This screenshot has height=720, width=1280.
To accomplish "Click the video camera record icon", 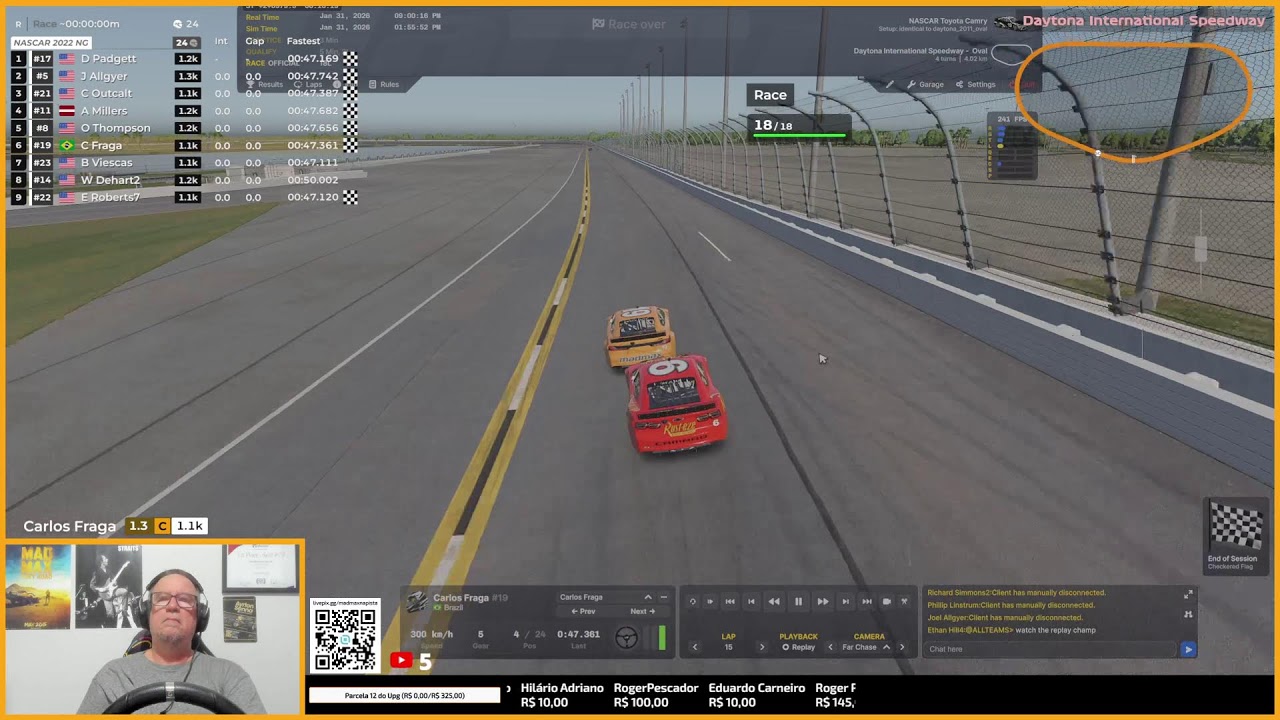I will pos(886,601).
